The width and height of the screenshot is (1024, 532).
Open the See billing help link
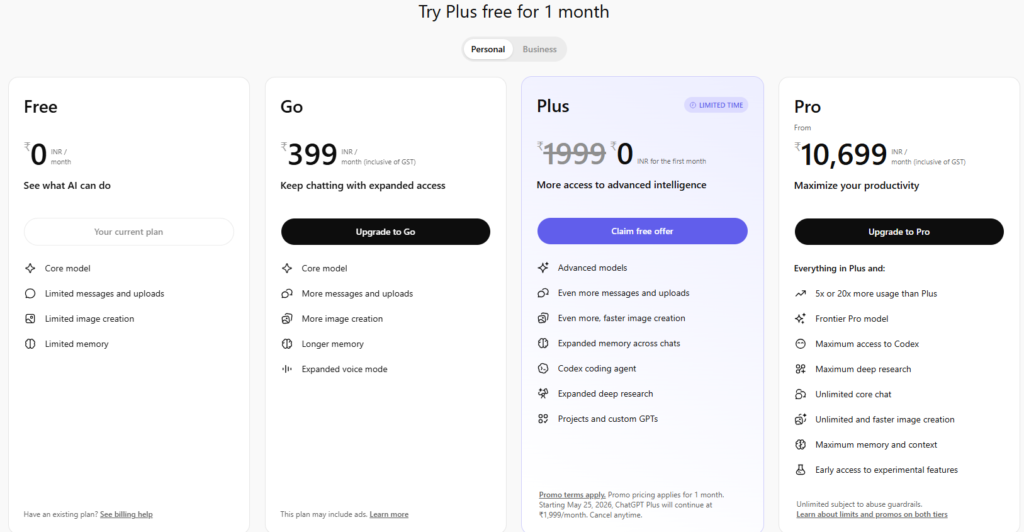coord(126,514)
